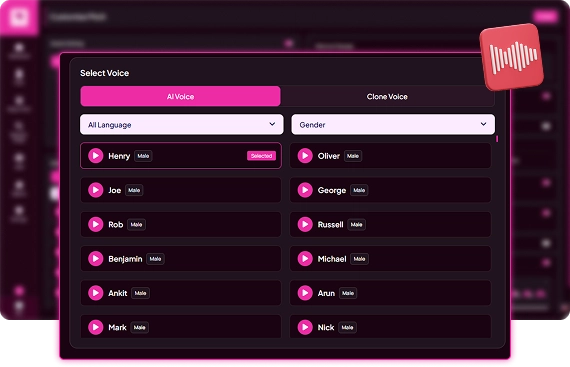Image resolution: width=570 pixels, height=367 pixels.
Task: Preview Joe's voice with play icon
Action: tap(96, 190)
